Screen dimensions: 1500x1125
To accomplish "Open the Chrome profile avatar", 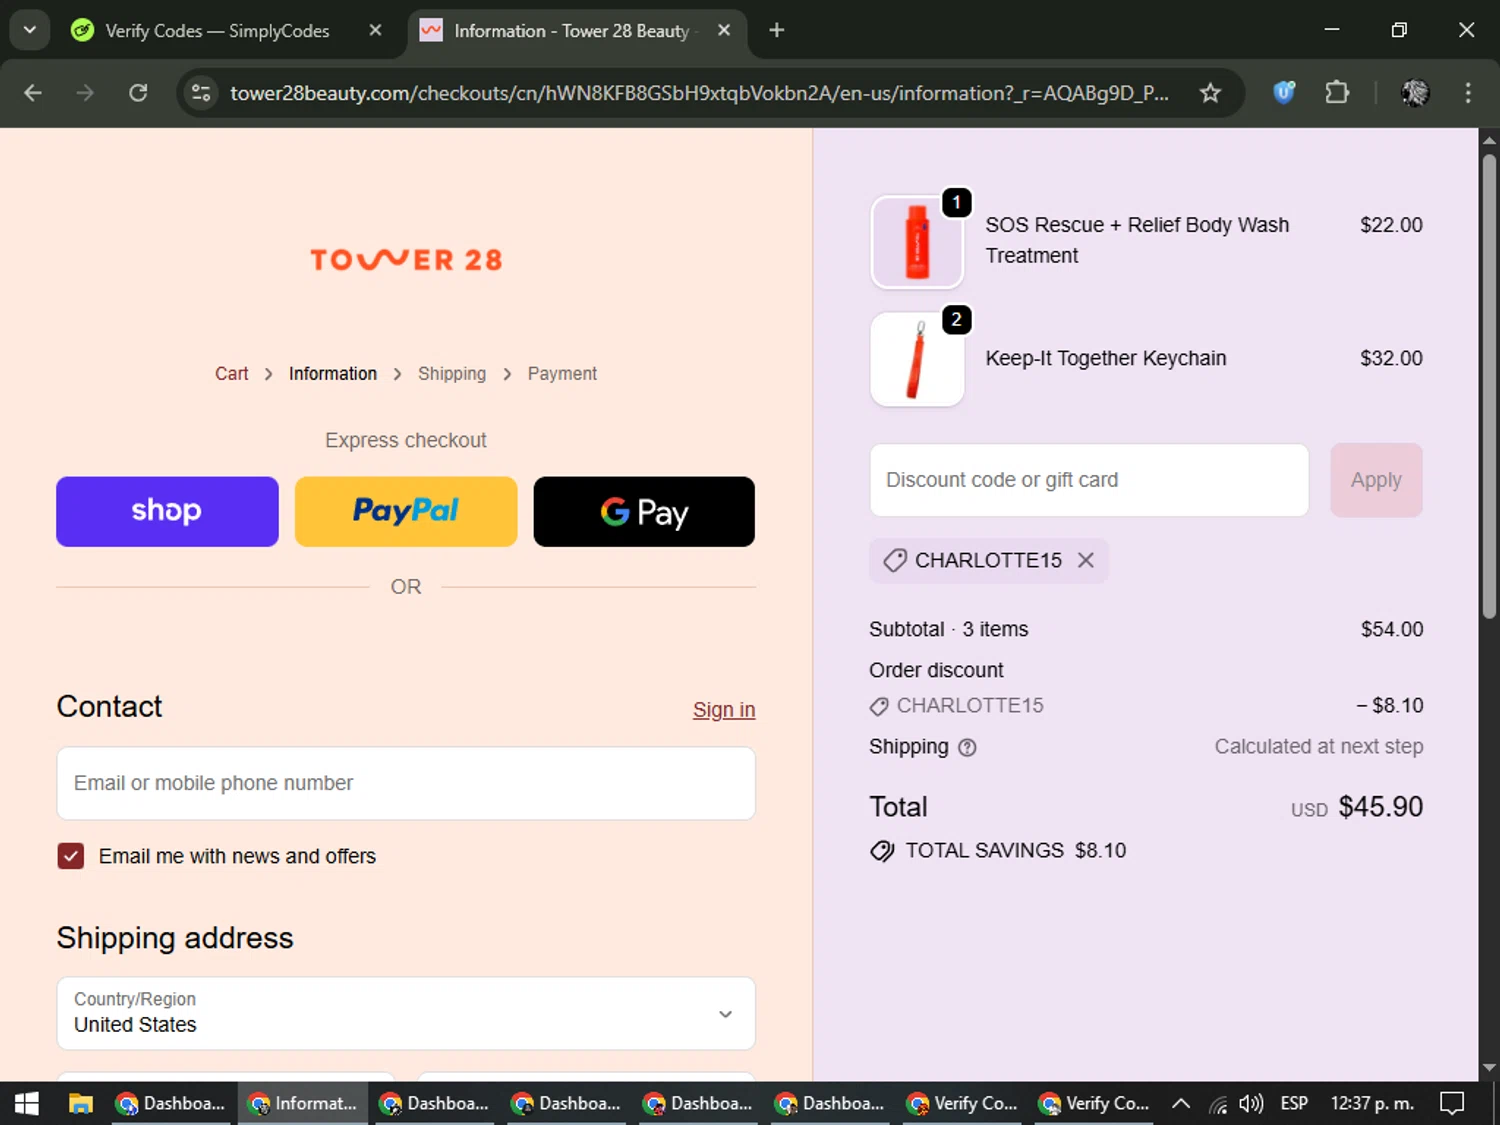I will tap(1415, 93).
